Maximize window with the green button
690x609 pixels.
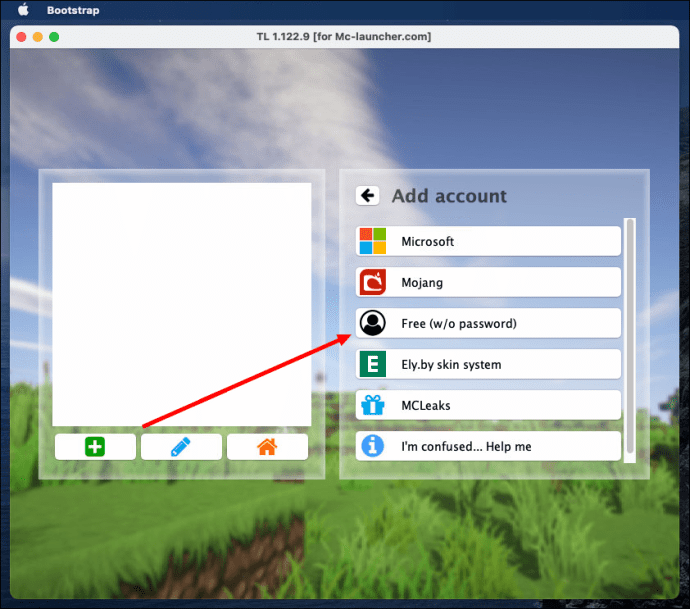[x=54, y=37]
